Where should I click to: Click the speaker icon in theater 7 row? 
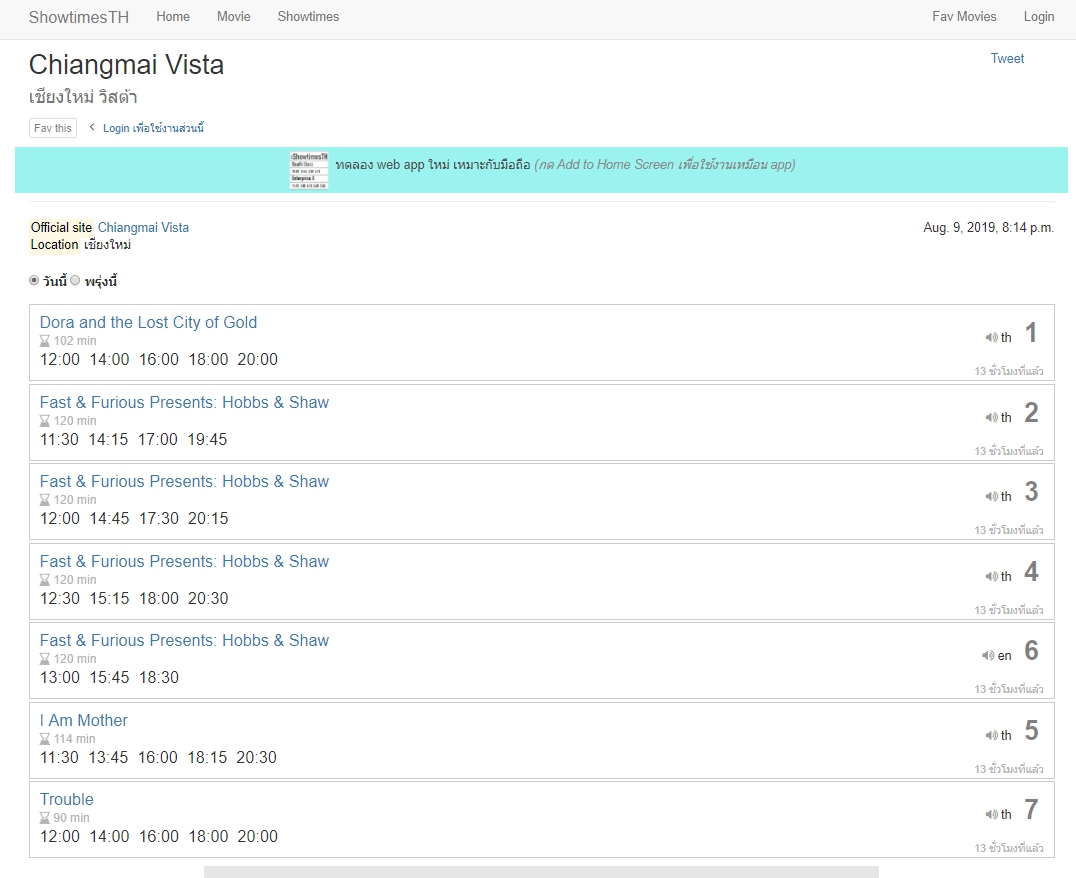pyautogui.click(x=992, y=814)
